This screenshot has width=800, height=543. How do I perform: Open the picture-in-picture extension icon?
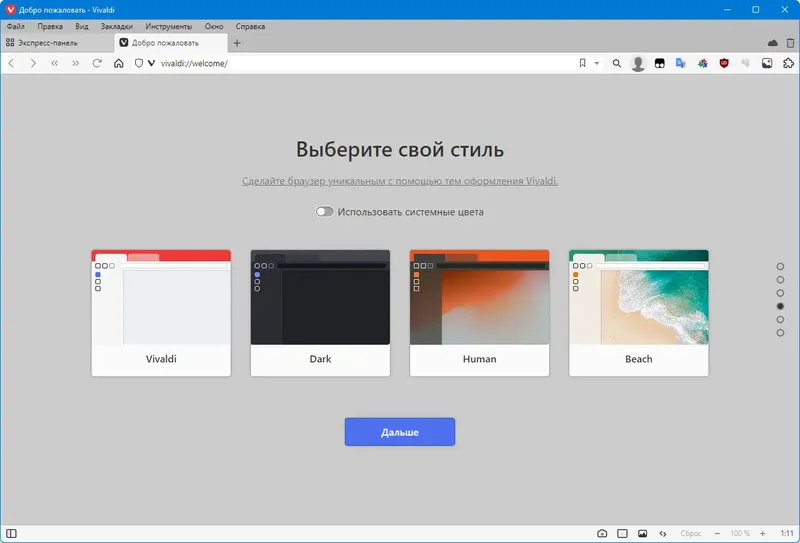[767, 63]
